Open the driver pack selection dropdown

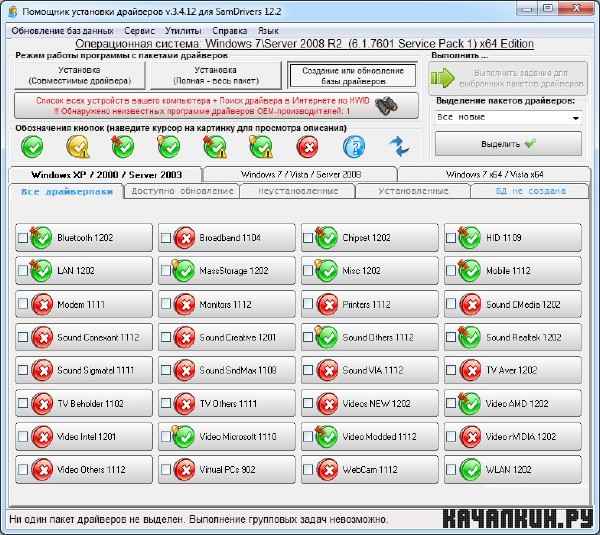coord(508,117)
